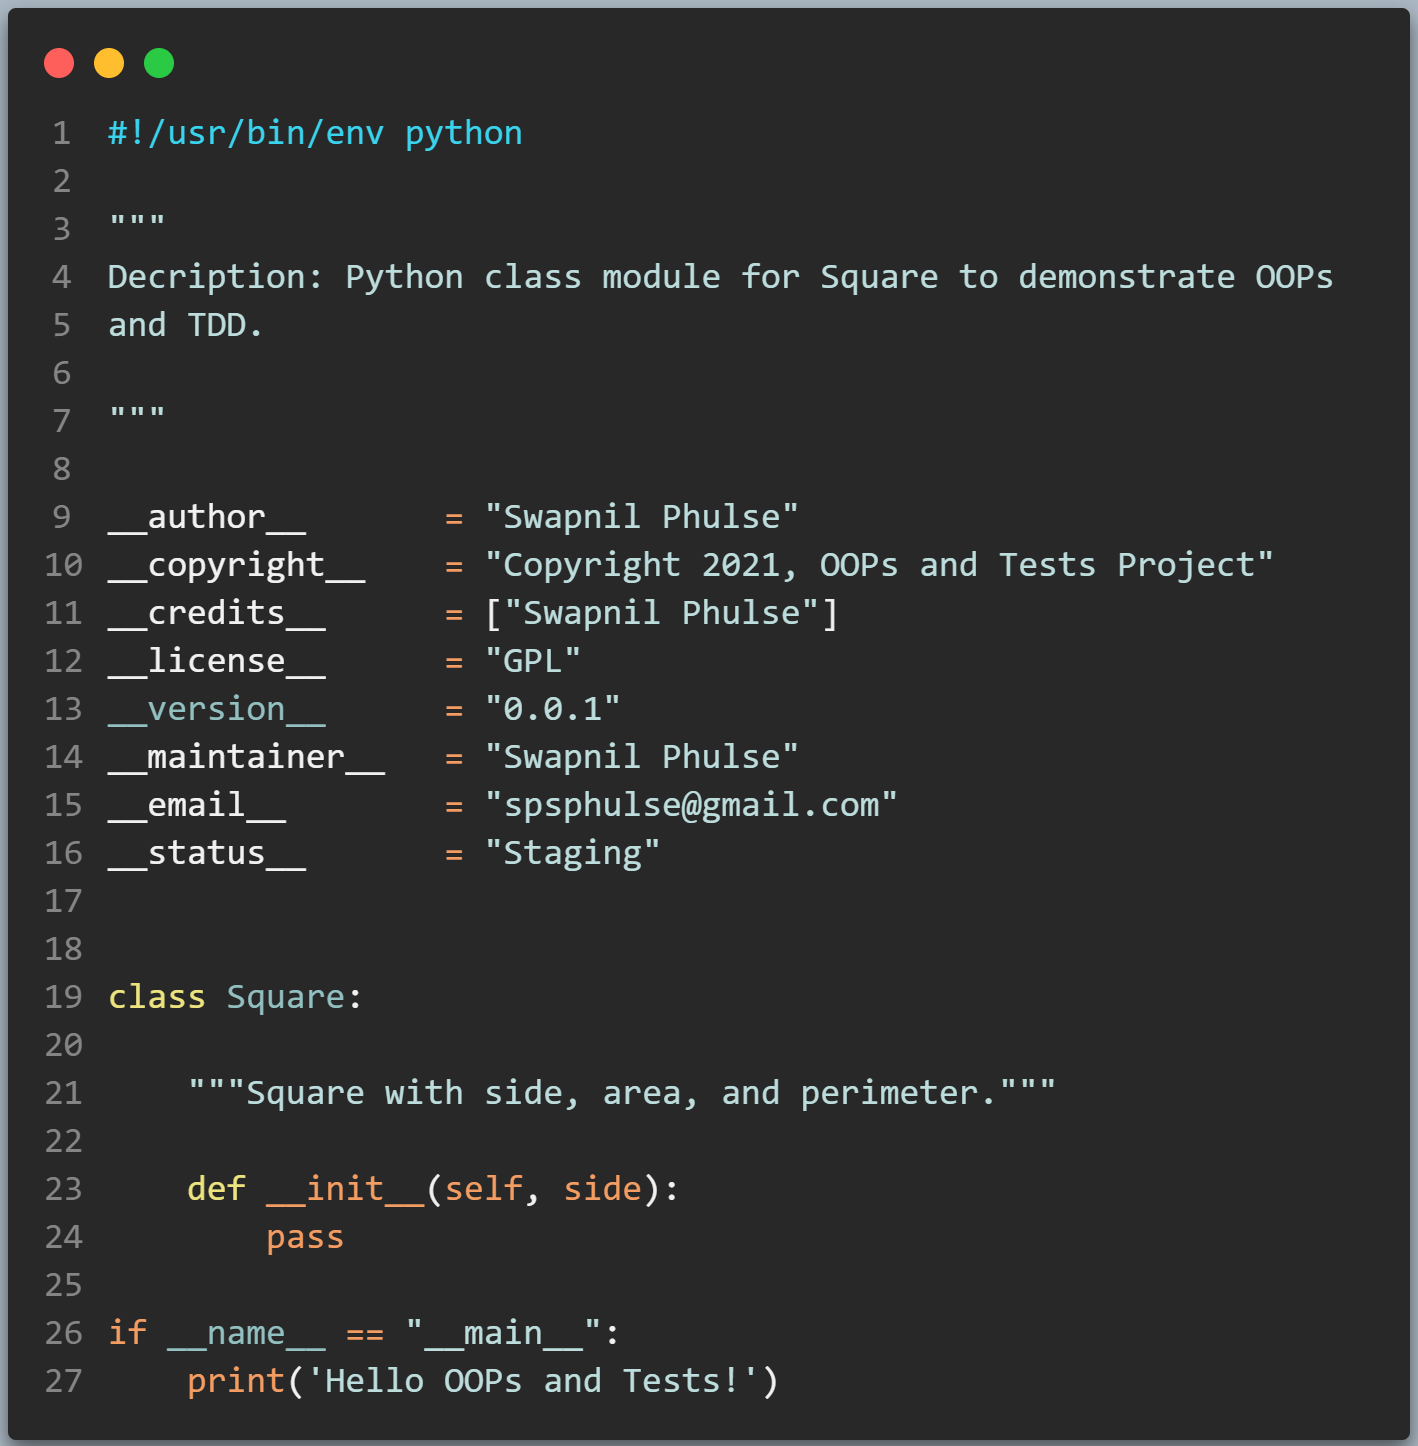Click the email string spsphulse@gmail.com
Screen dimensions: 1418x1446
691,805
